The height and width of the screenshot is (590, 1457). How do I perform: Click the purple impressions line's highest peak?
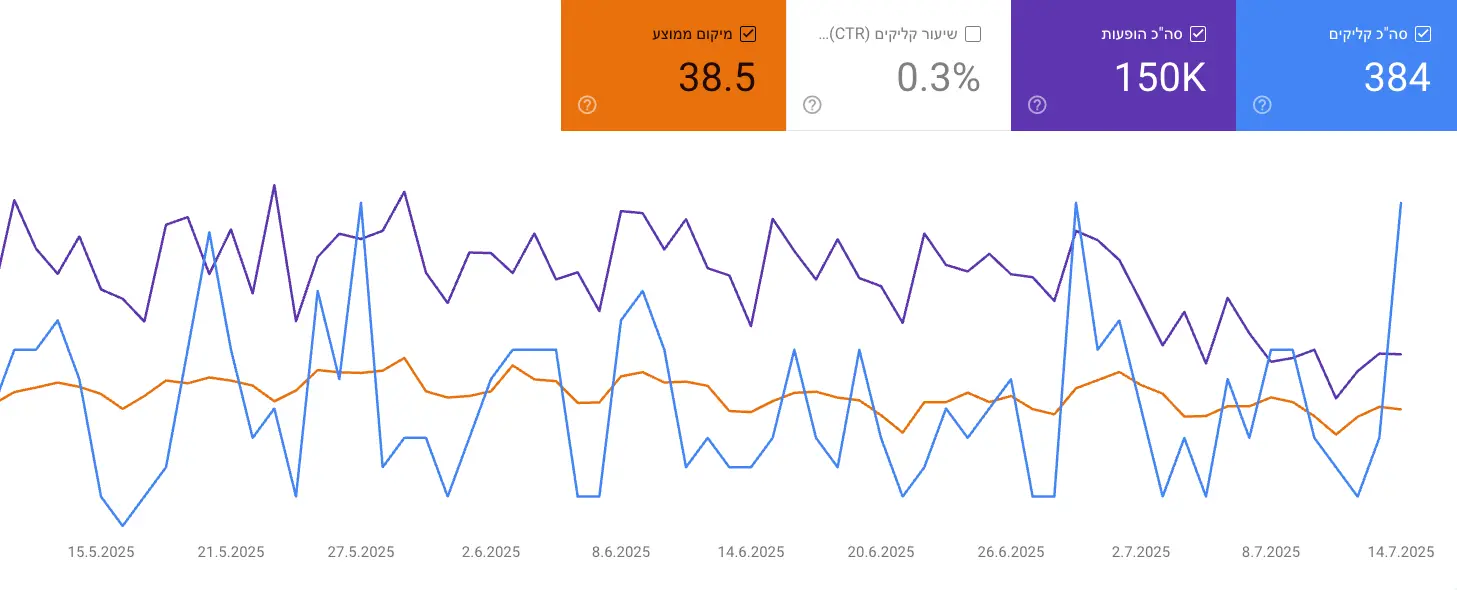click(x=274, y=185)
